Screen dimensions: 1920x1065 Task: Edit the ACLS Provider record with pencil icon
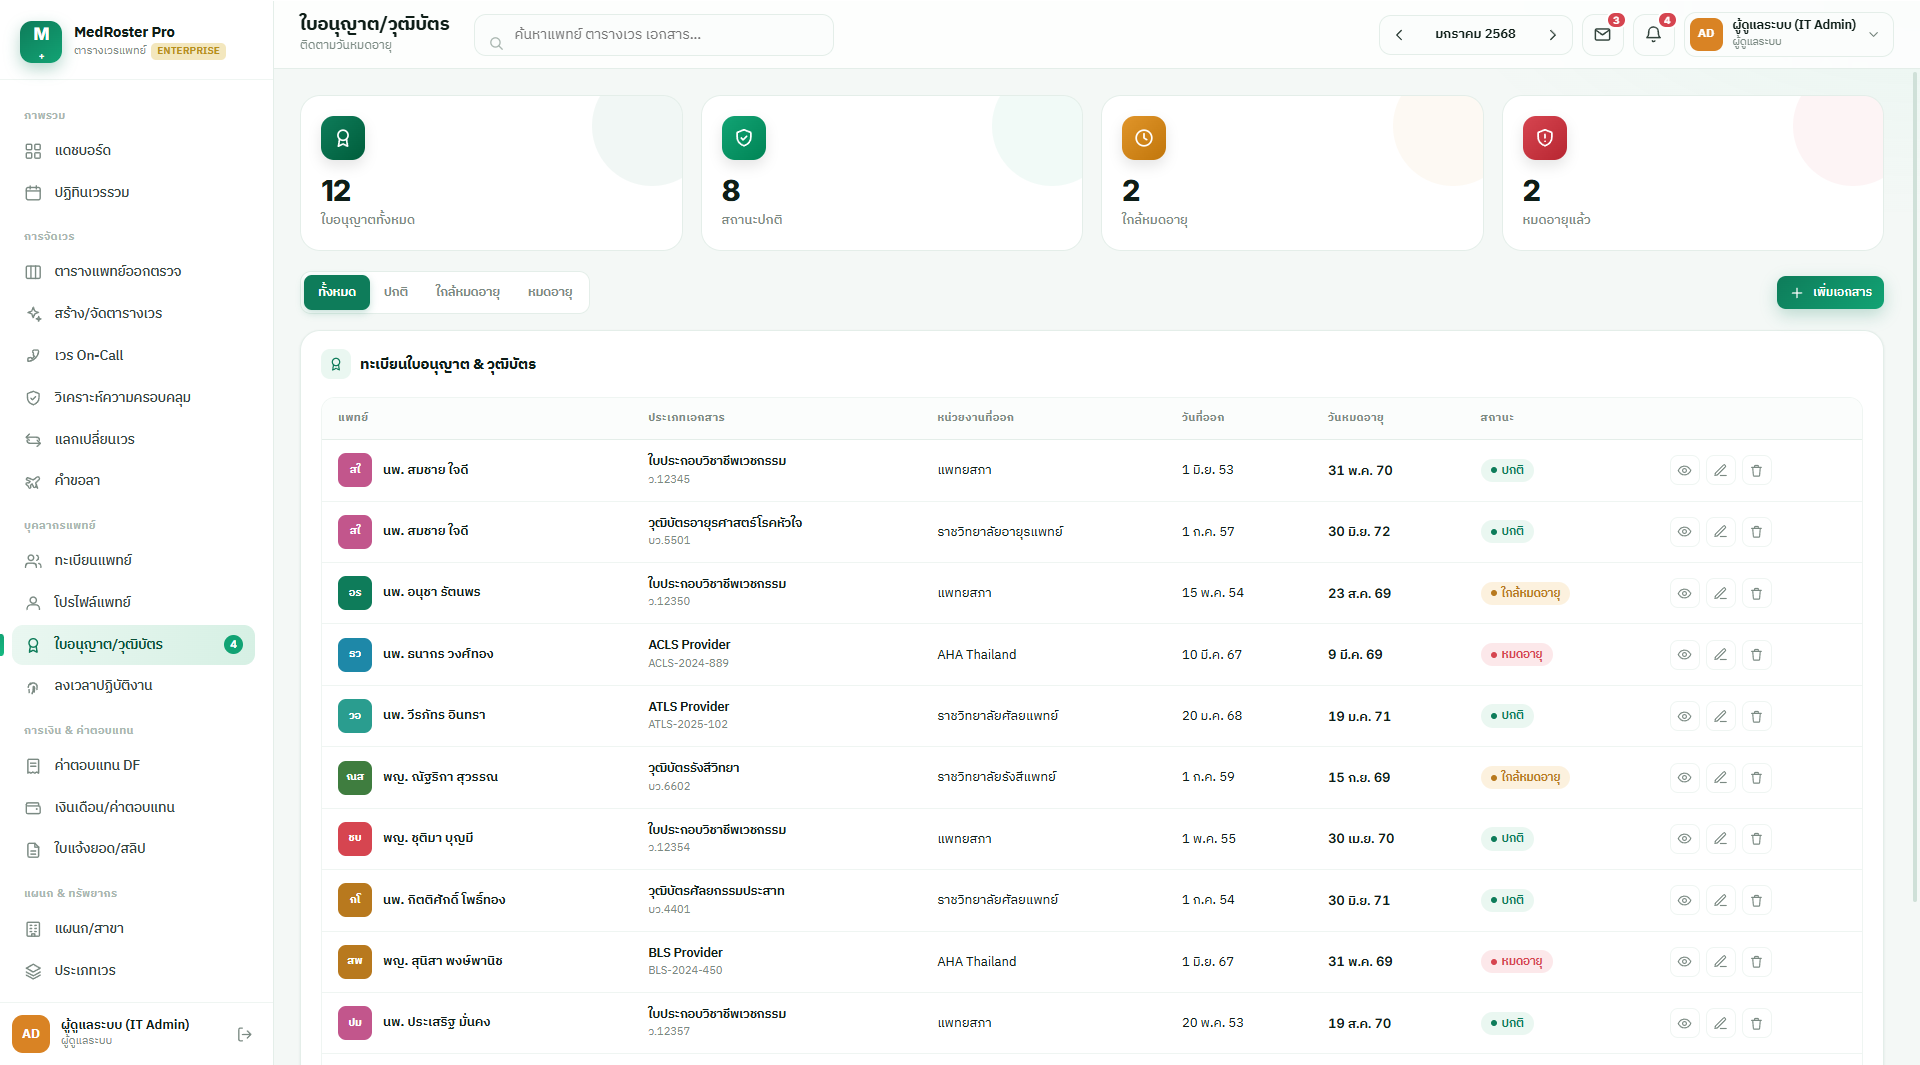pos(1720,655)
